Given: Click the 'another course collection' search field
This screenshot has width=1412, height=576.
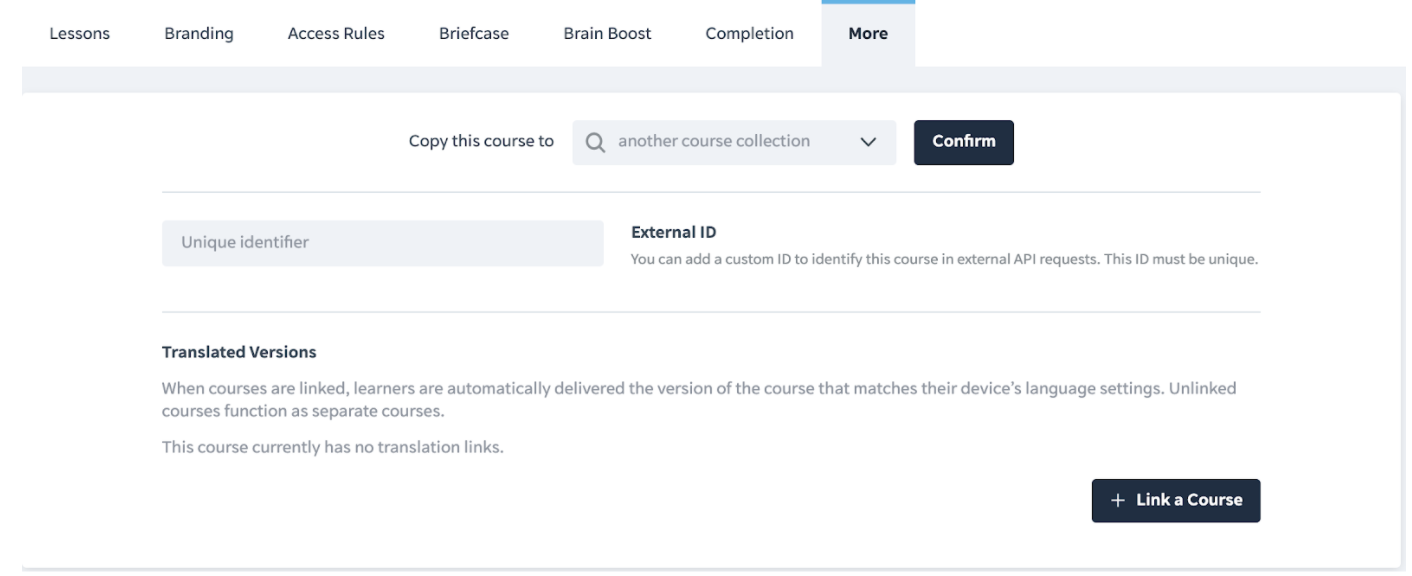Looking at the screenshot, I should point(734,142).
